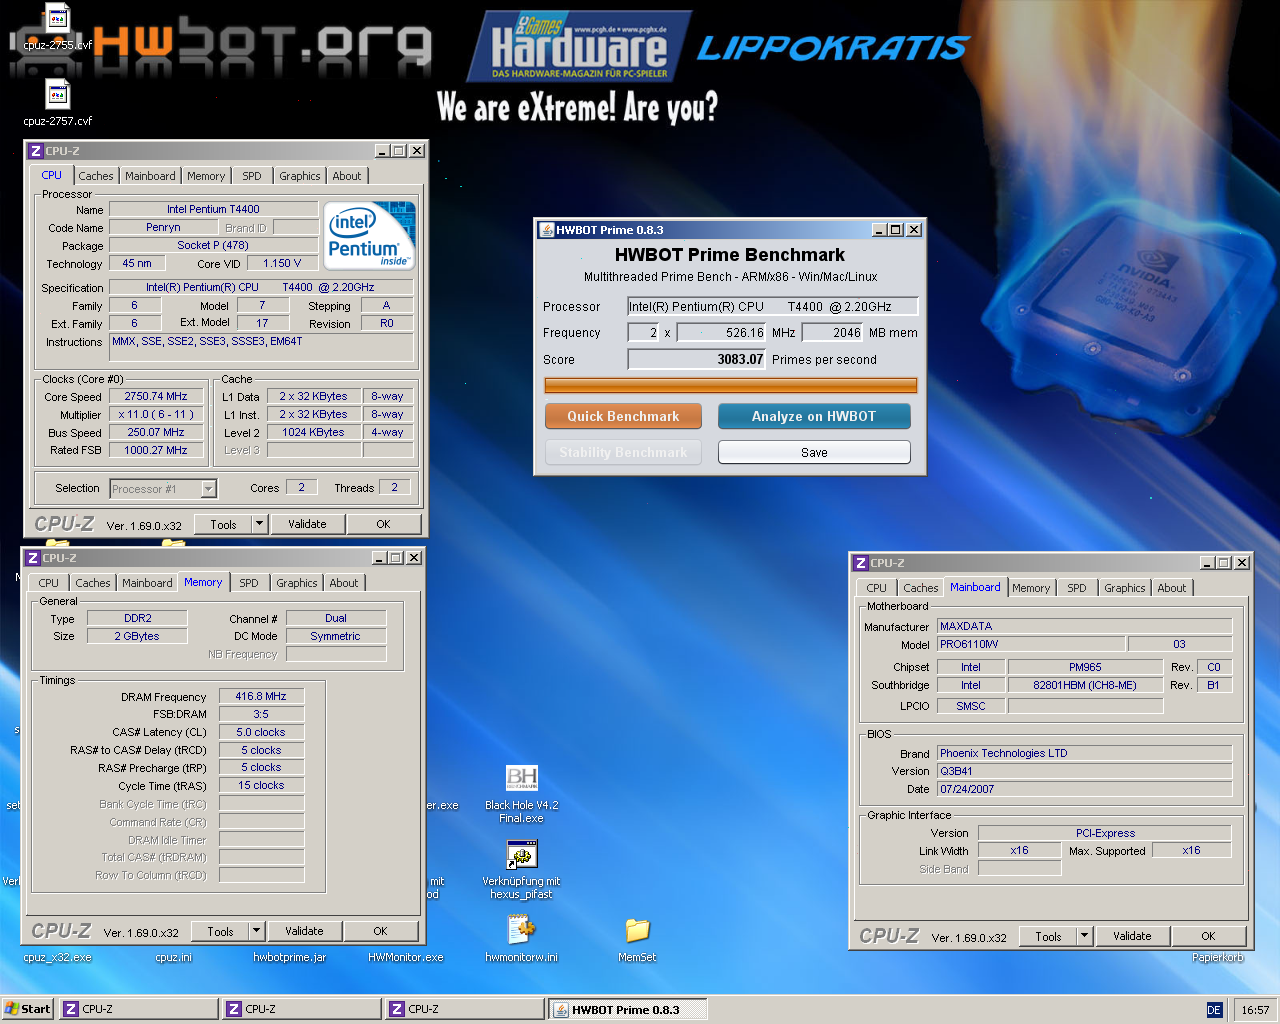
Task: Click Level 2 cache value 1024 KBytes
Action: [313, 432]
